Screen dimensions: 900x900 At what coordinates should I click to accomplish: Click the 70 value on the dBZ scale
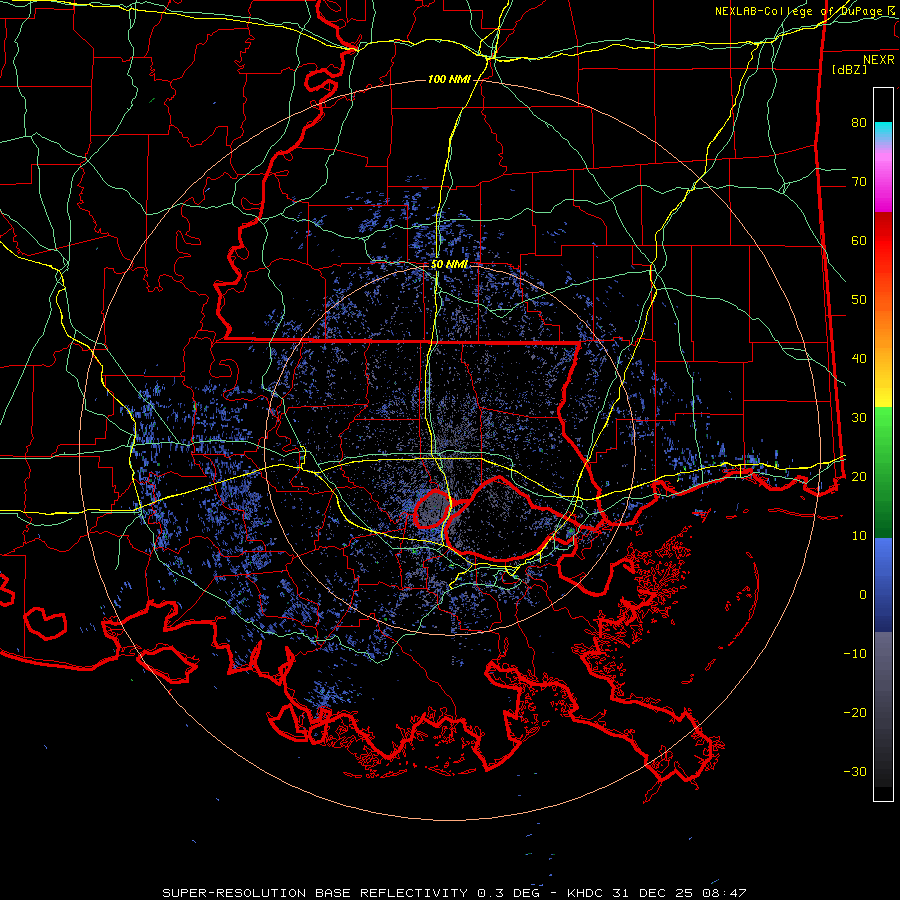[x=859, y=181]
